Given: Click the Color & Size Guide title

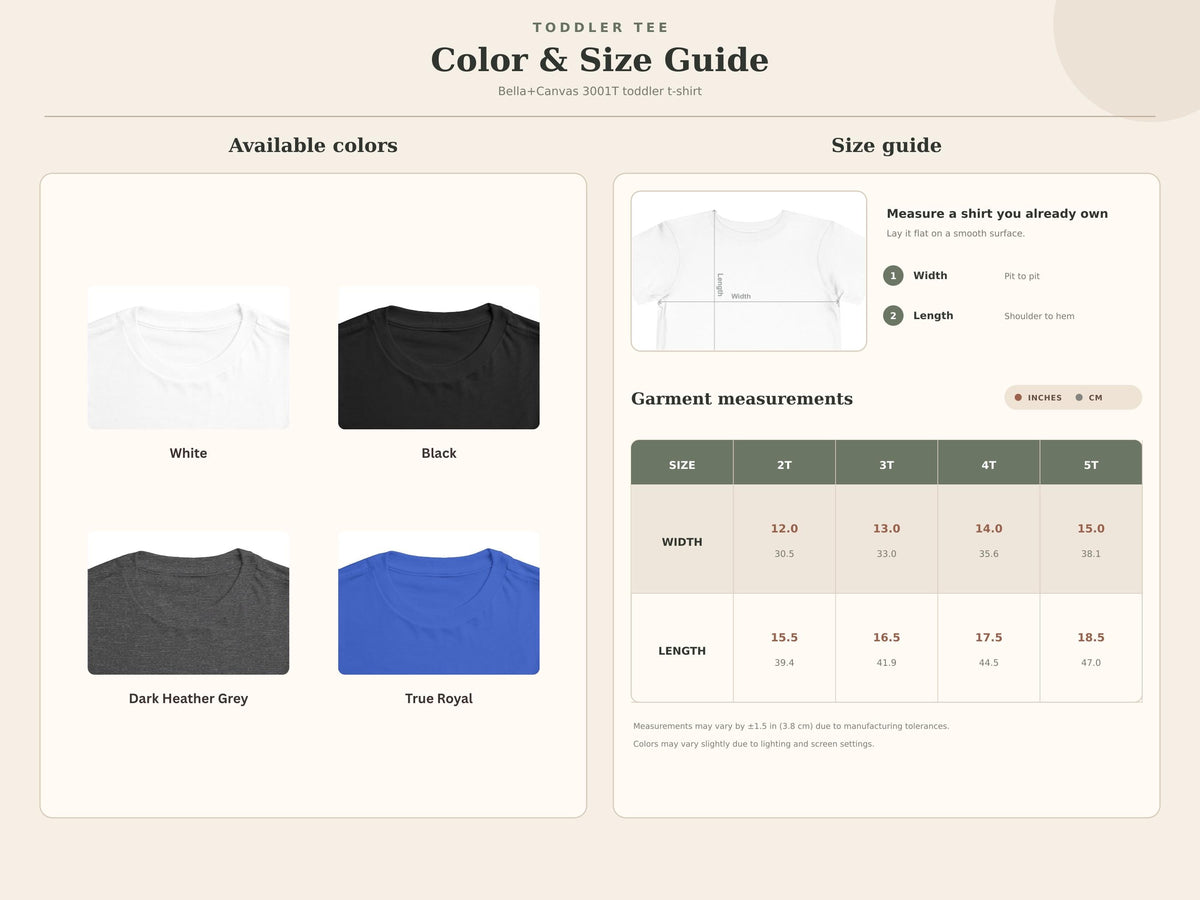Looking at the screenshot, I should (600, 60).
